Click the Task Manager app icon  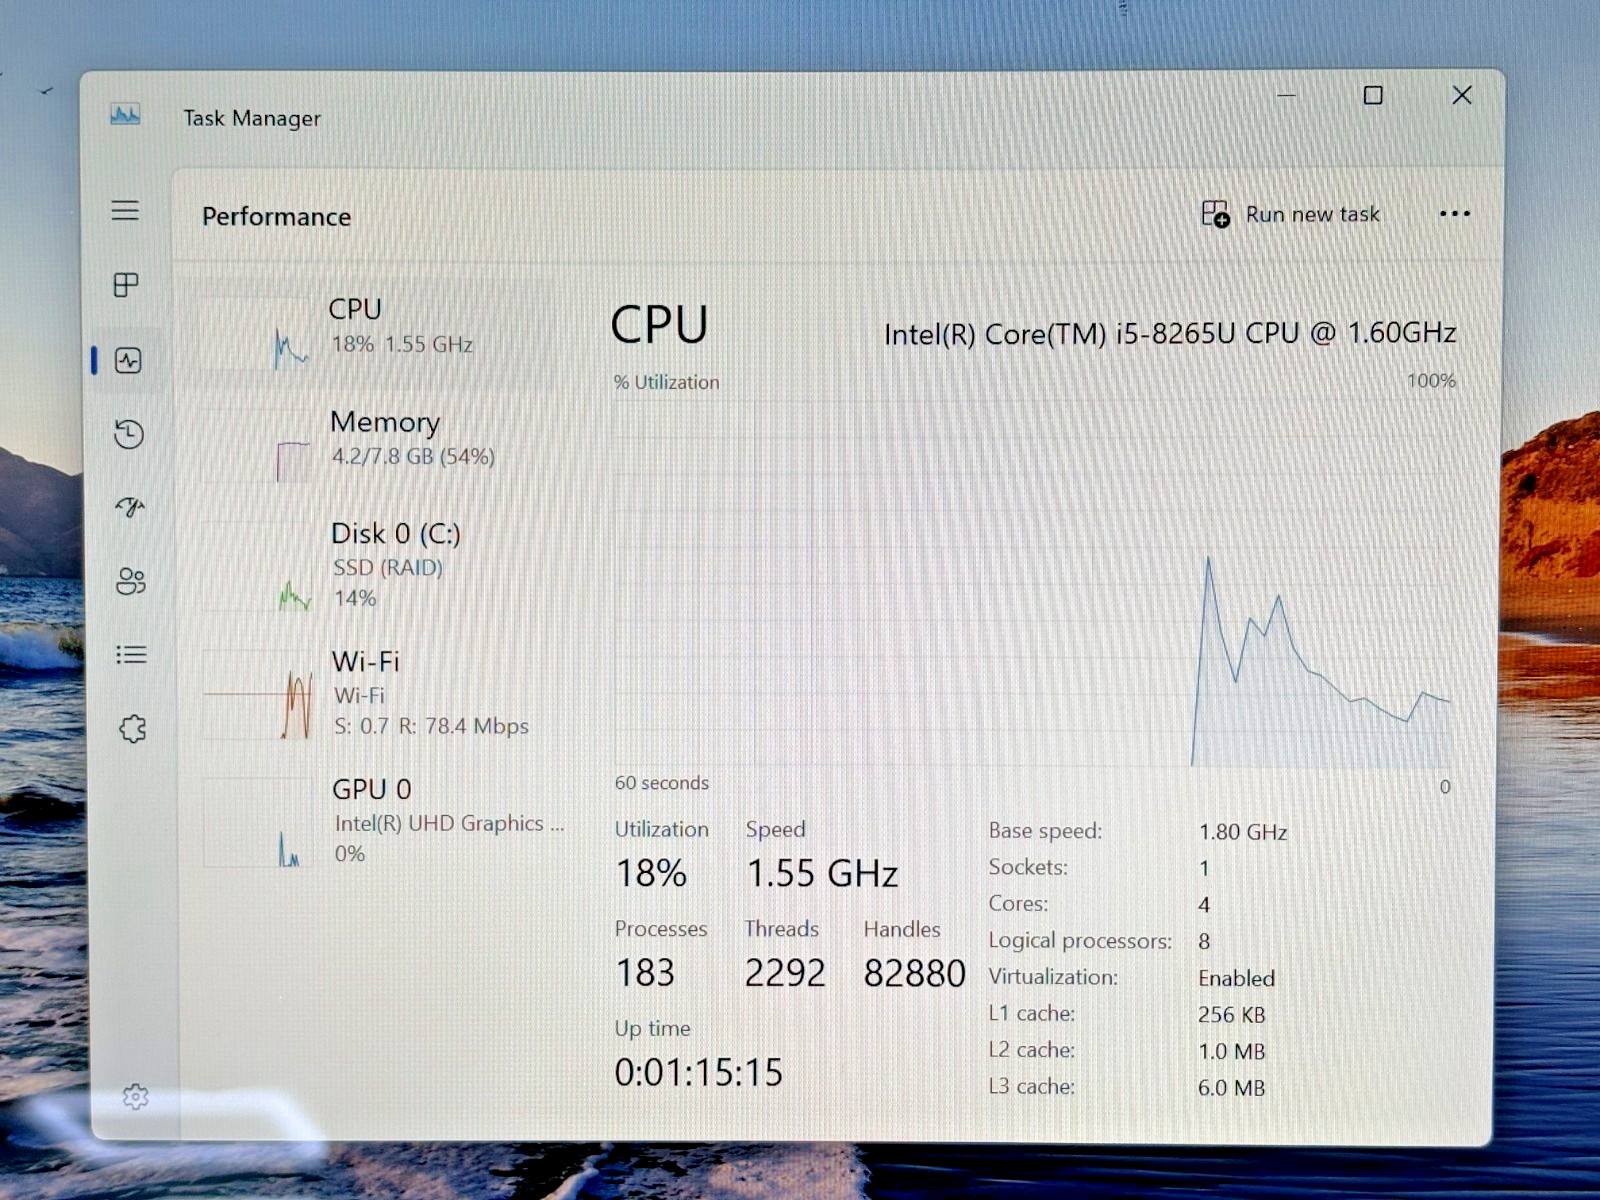click(125, 115)
